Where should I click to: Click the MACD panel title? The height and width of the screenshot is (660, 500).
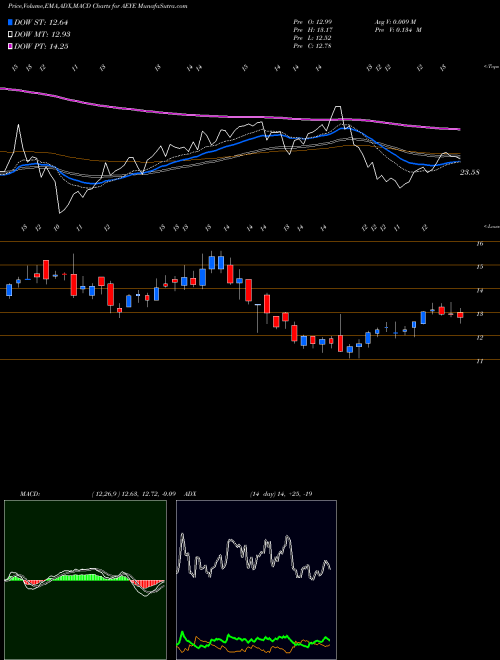[30, 494]
